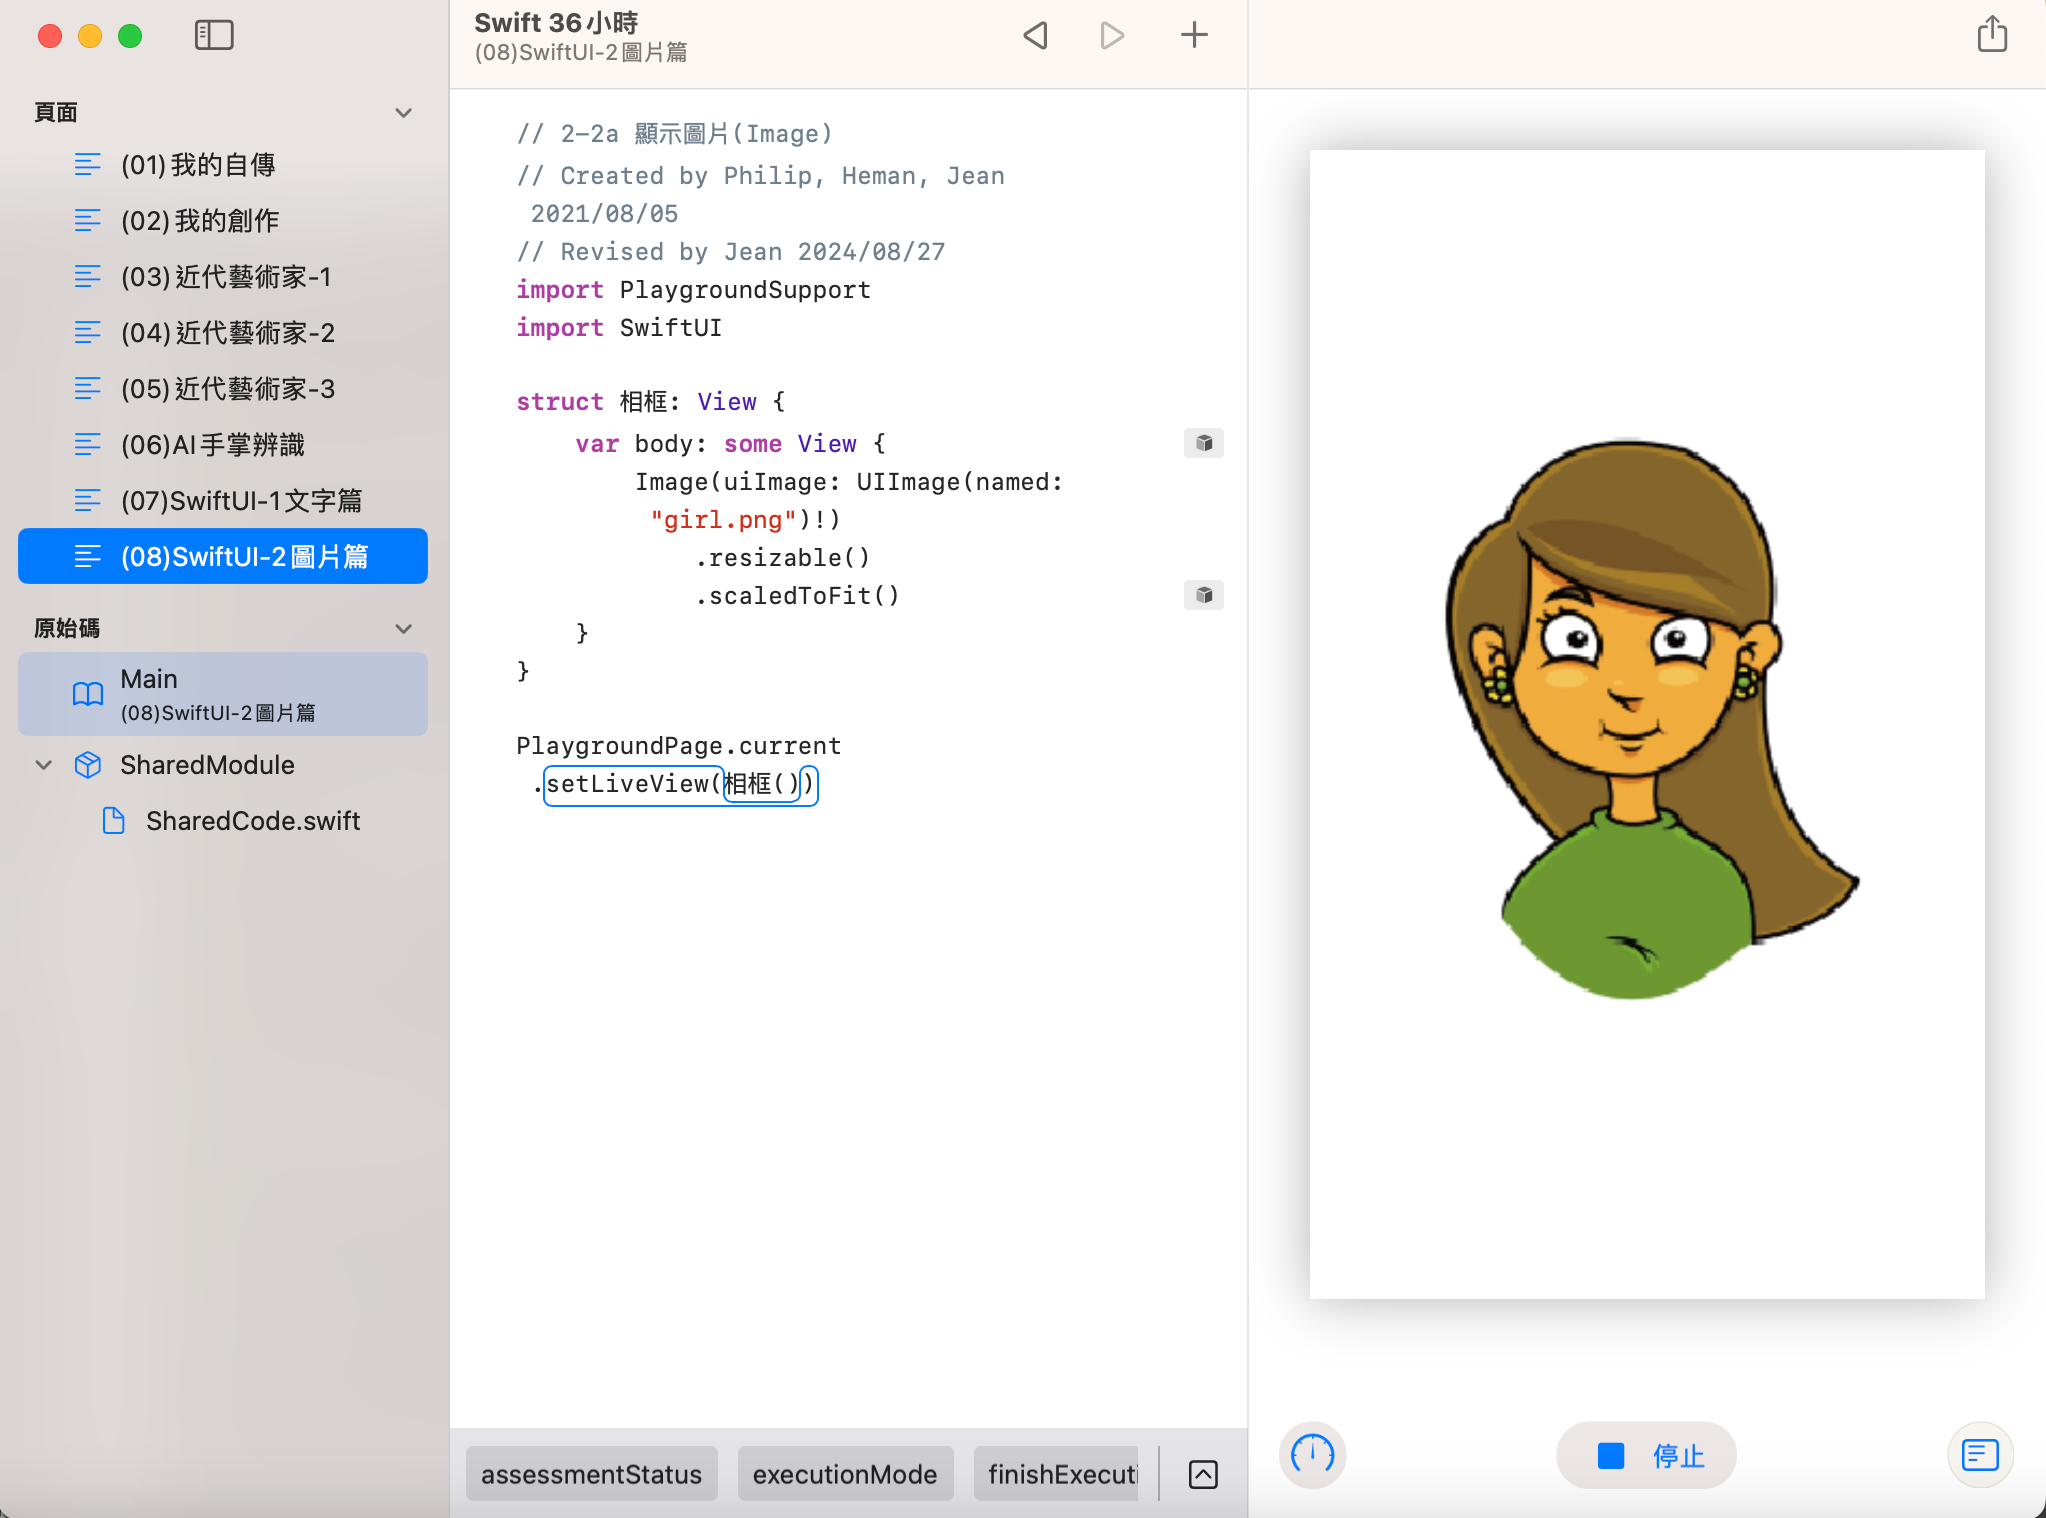The image size is (2046, 1518).
Task: Collapse the 原始碼 section chevron
Action: [x=404, y=629]
